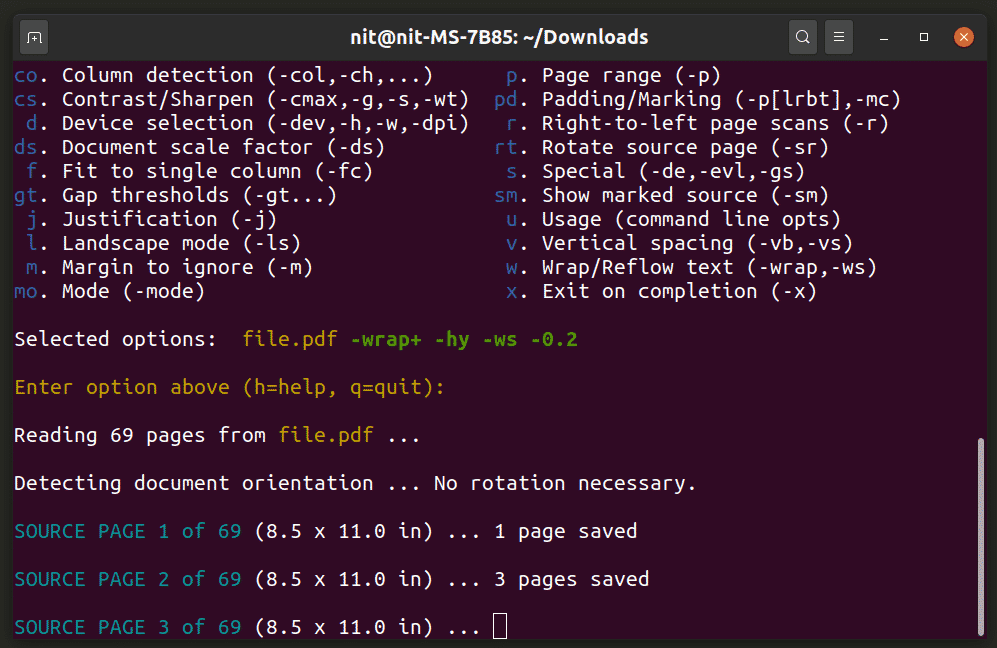
Task: Click the Contrast/Sharpen option entry
Action: 260,99
